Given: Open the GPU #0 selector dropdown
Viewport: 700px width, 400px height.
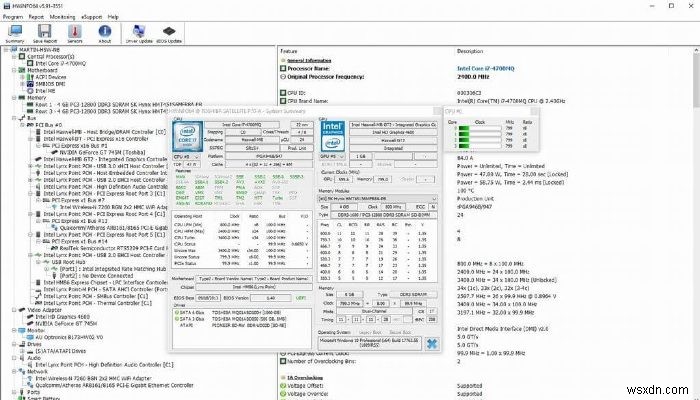Looking at the screenshot, I should pyautogui.click(x=333, y=157).
